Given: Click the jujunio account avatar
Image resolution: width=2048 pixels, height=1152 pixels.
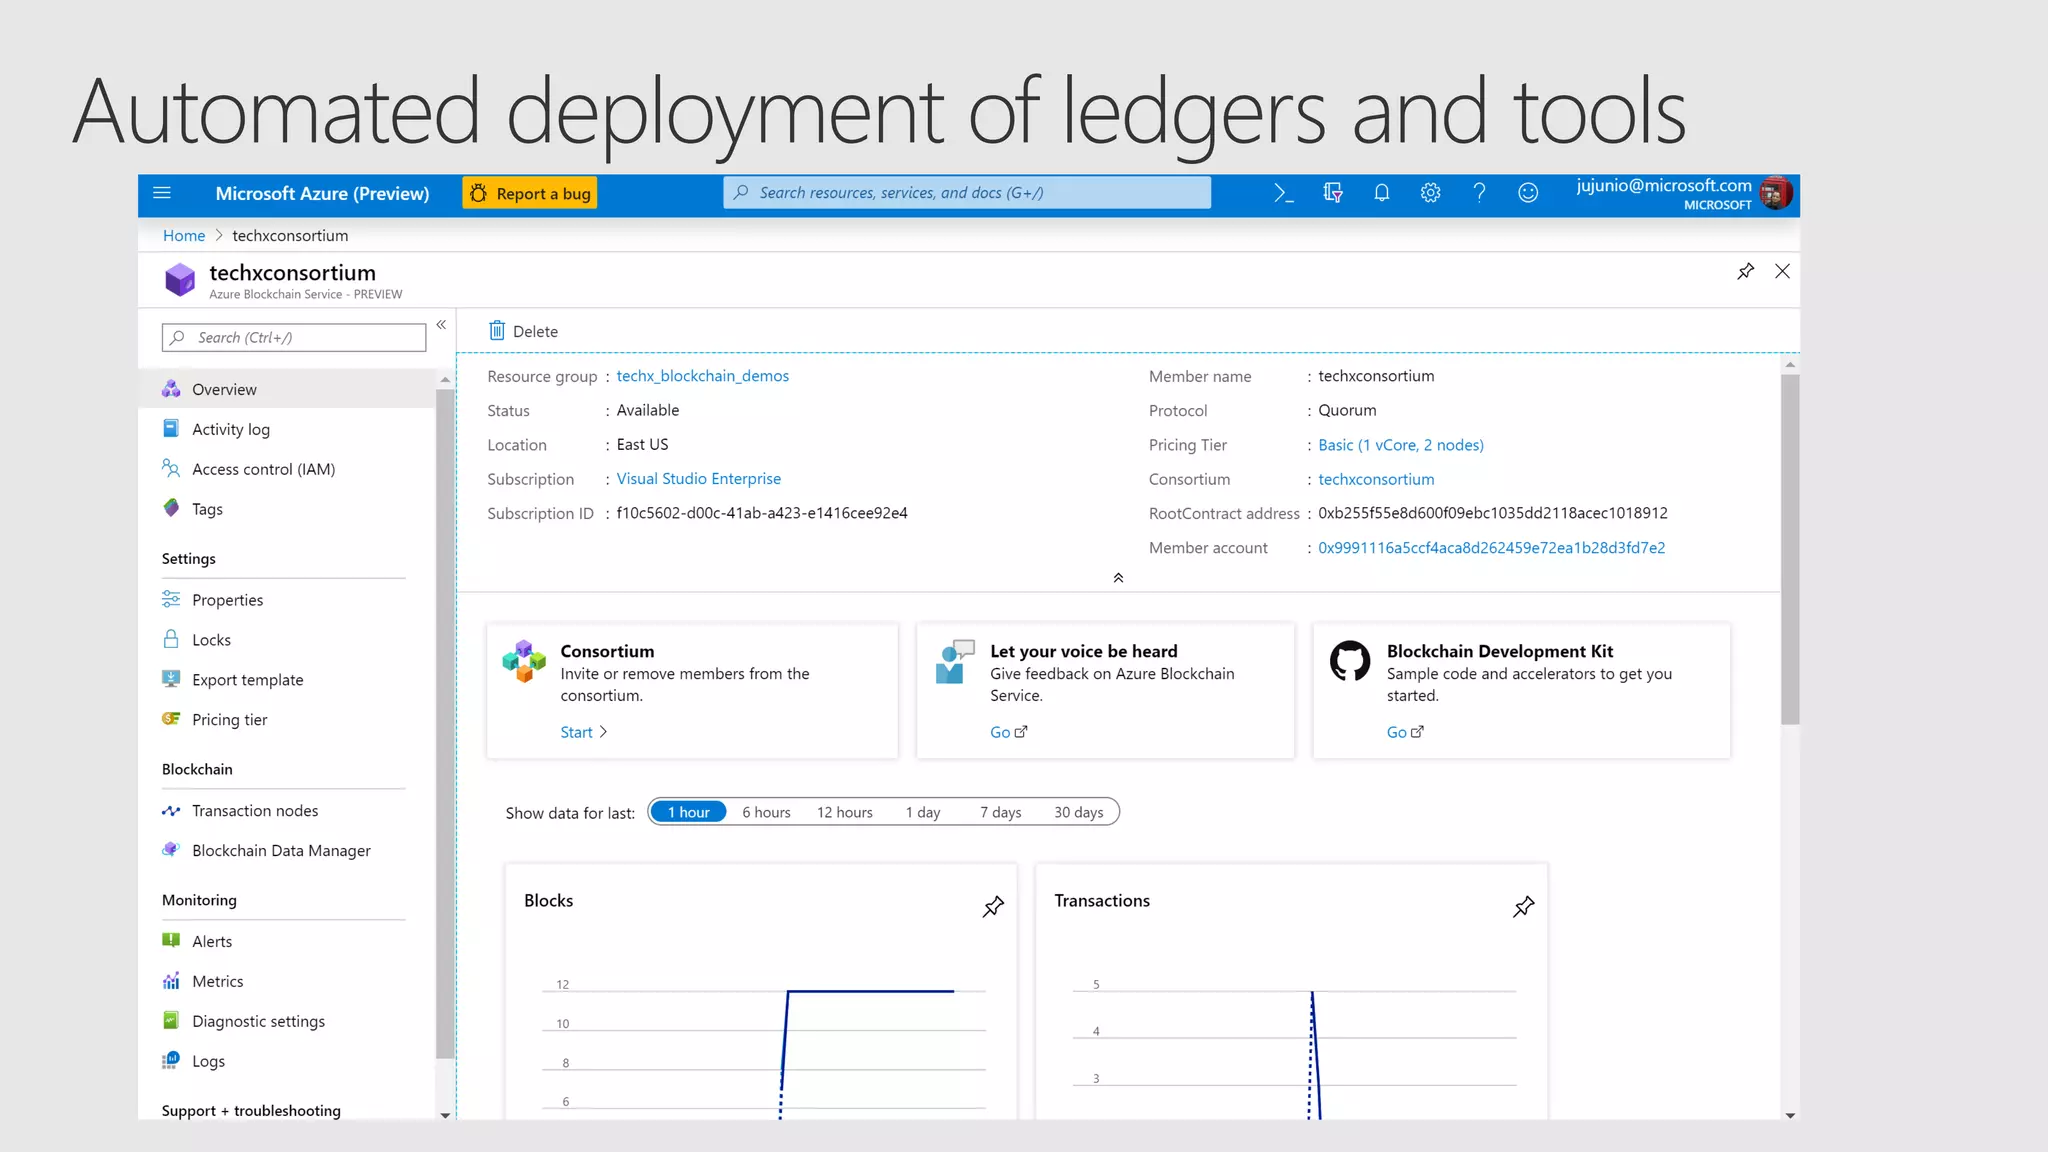Looking at the screenshot, I should pos(1776,193).
